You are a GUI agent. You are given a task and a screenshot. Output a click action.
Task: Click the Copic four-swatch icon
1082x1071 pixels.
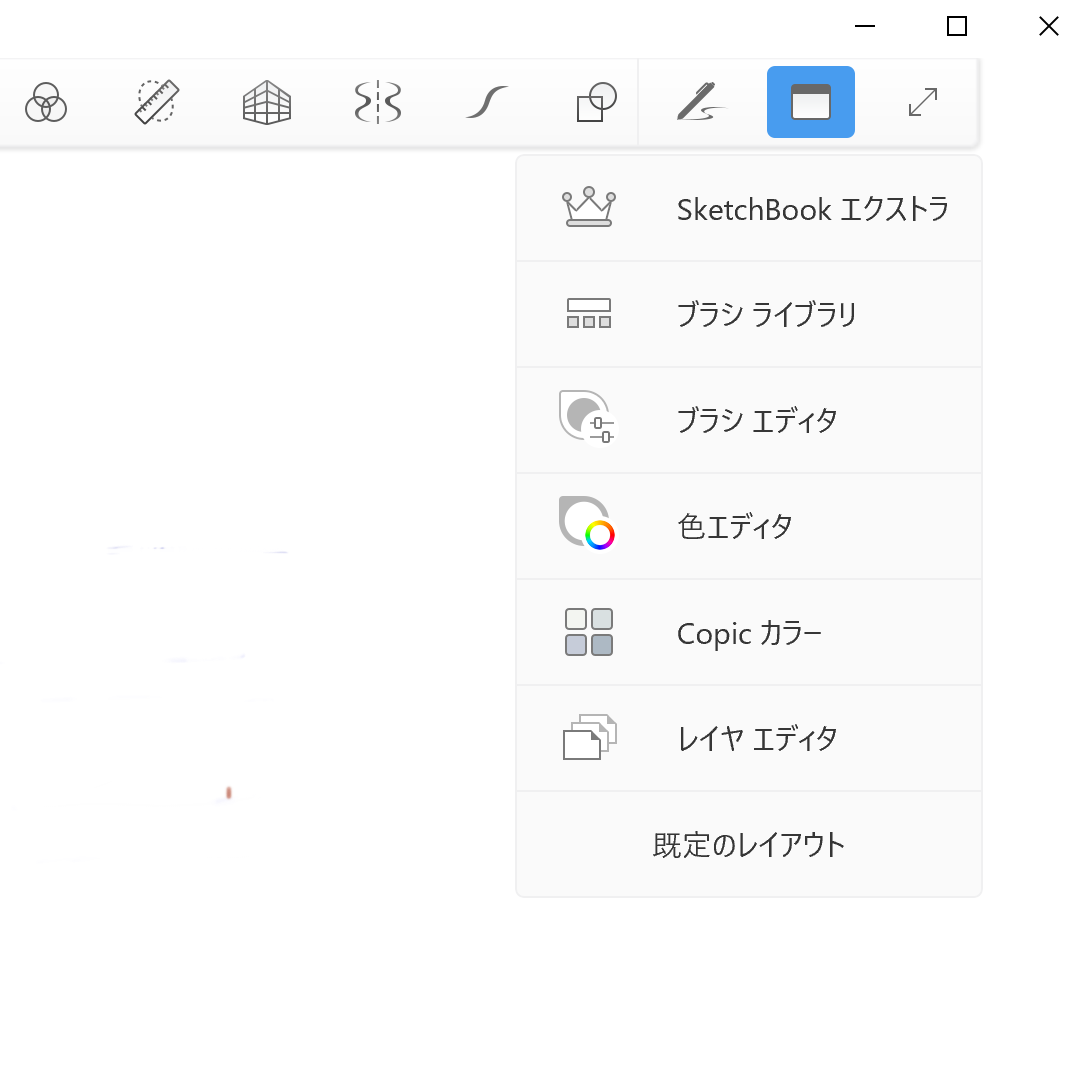[x=589, y=632]
